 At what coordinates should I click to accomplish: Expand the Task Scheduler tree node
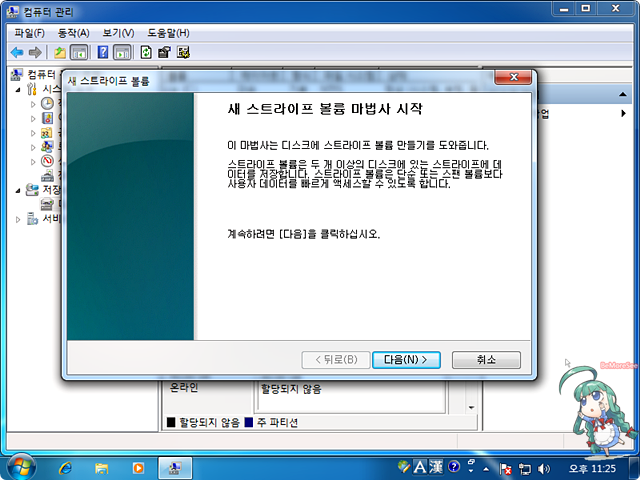pyautogui.click(x=33, y=103)
